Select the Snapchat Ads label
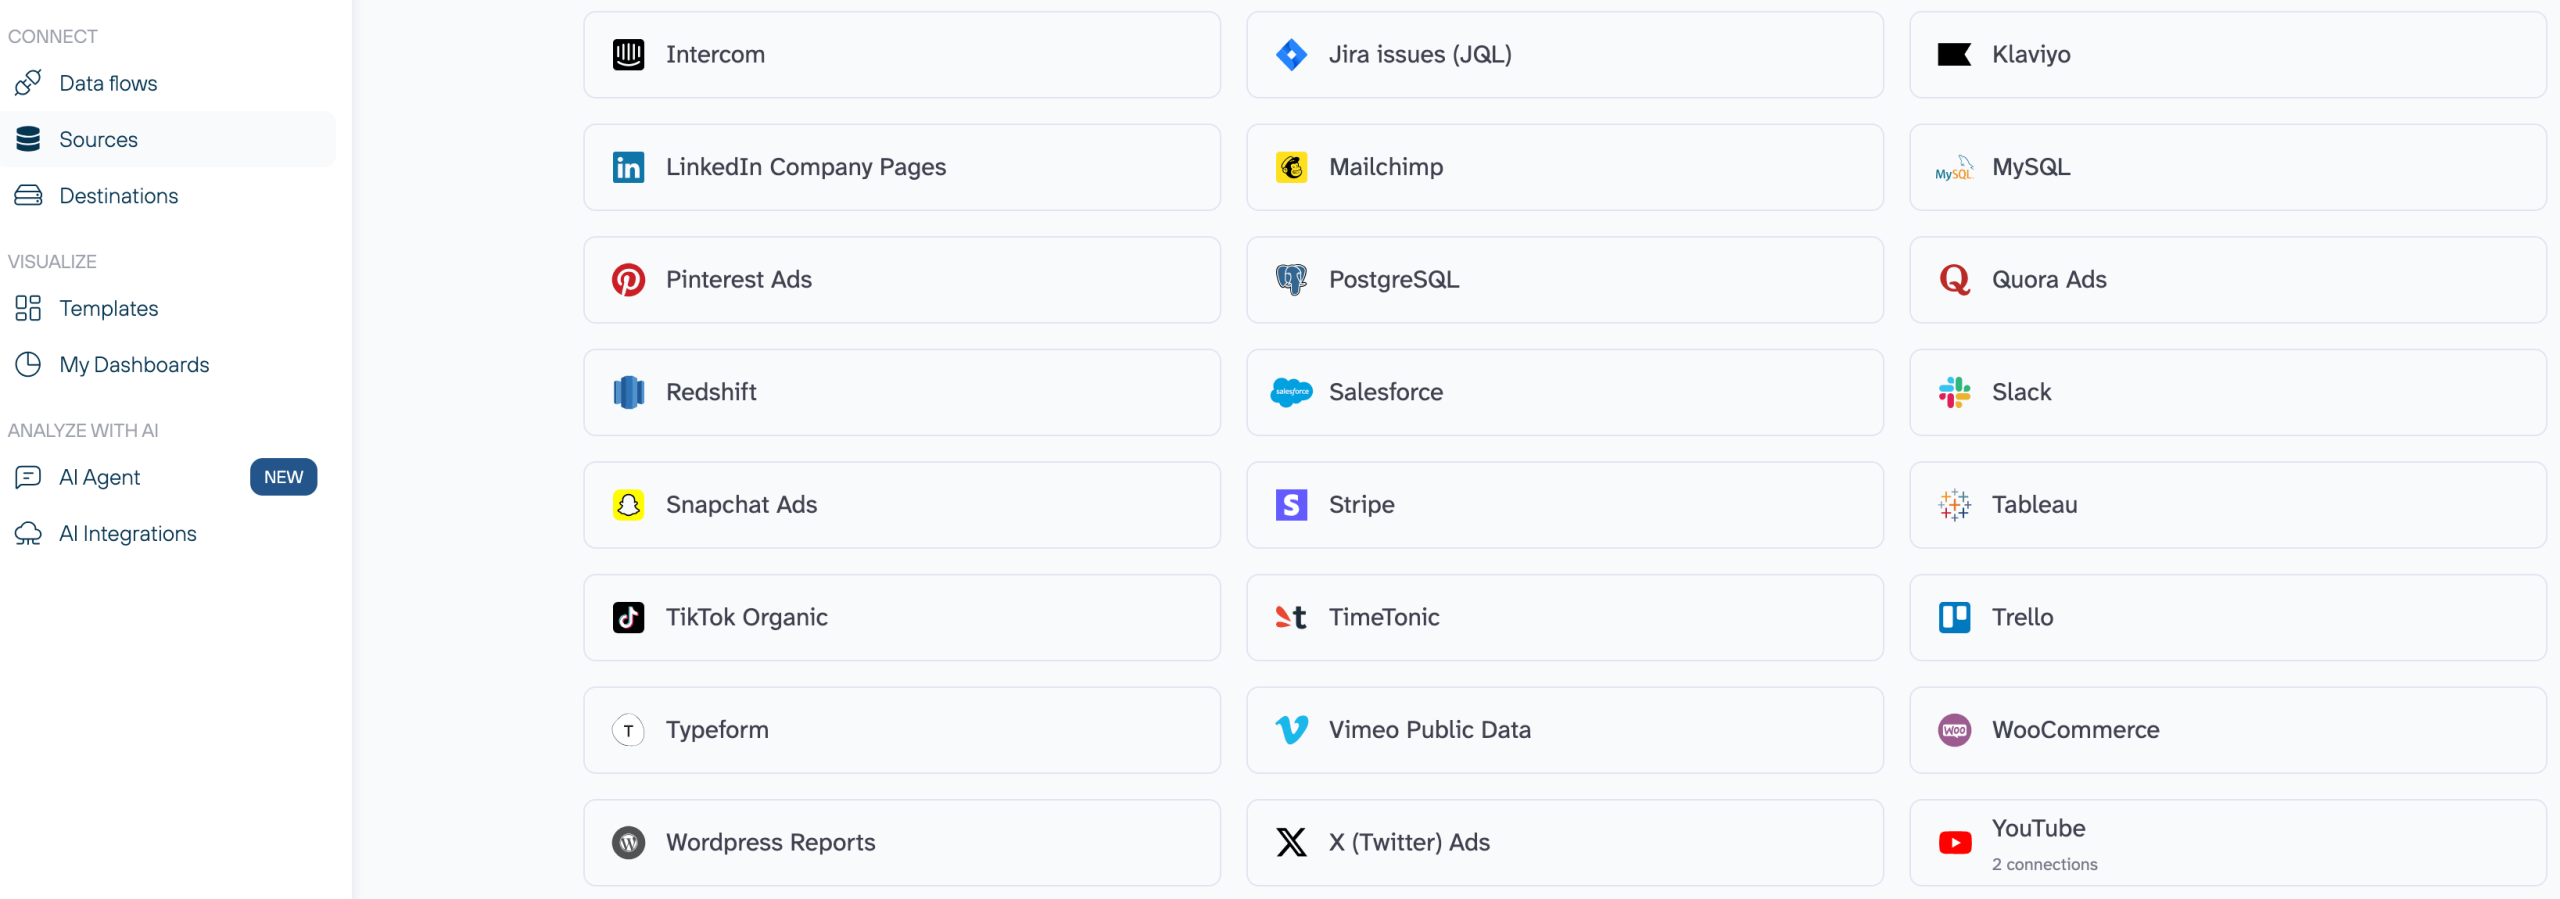2560x899 pixels. tap(741, 505)
